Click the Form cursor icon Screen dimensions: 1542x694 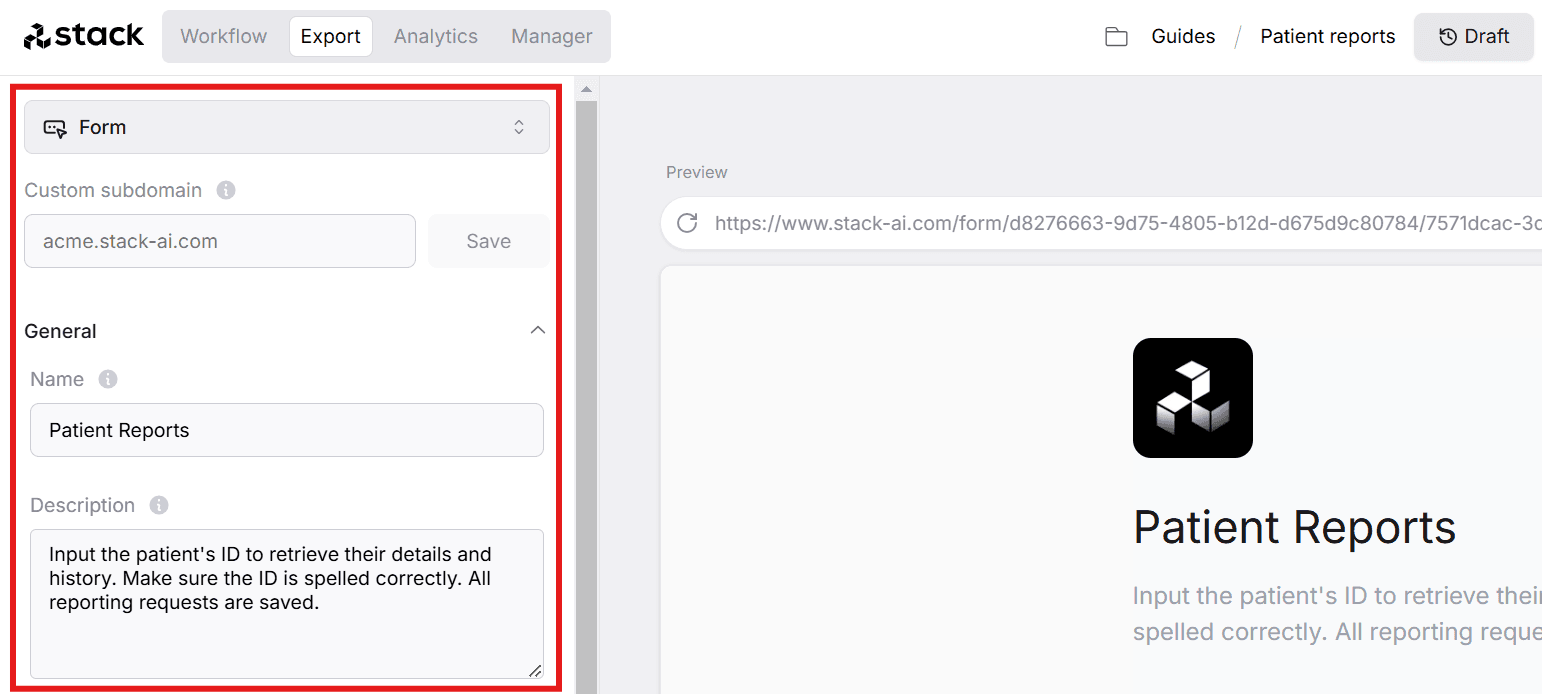point(55,128)
